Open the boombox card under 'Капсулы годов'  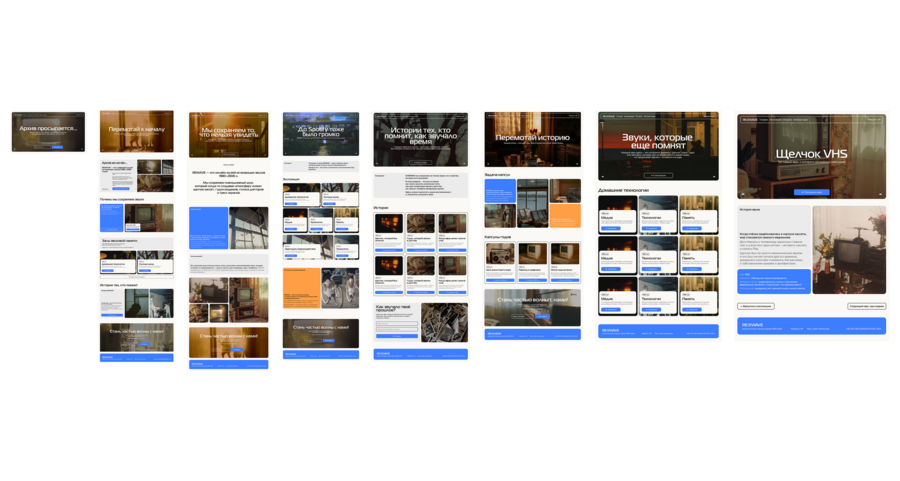point(500,262)
